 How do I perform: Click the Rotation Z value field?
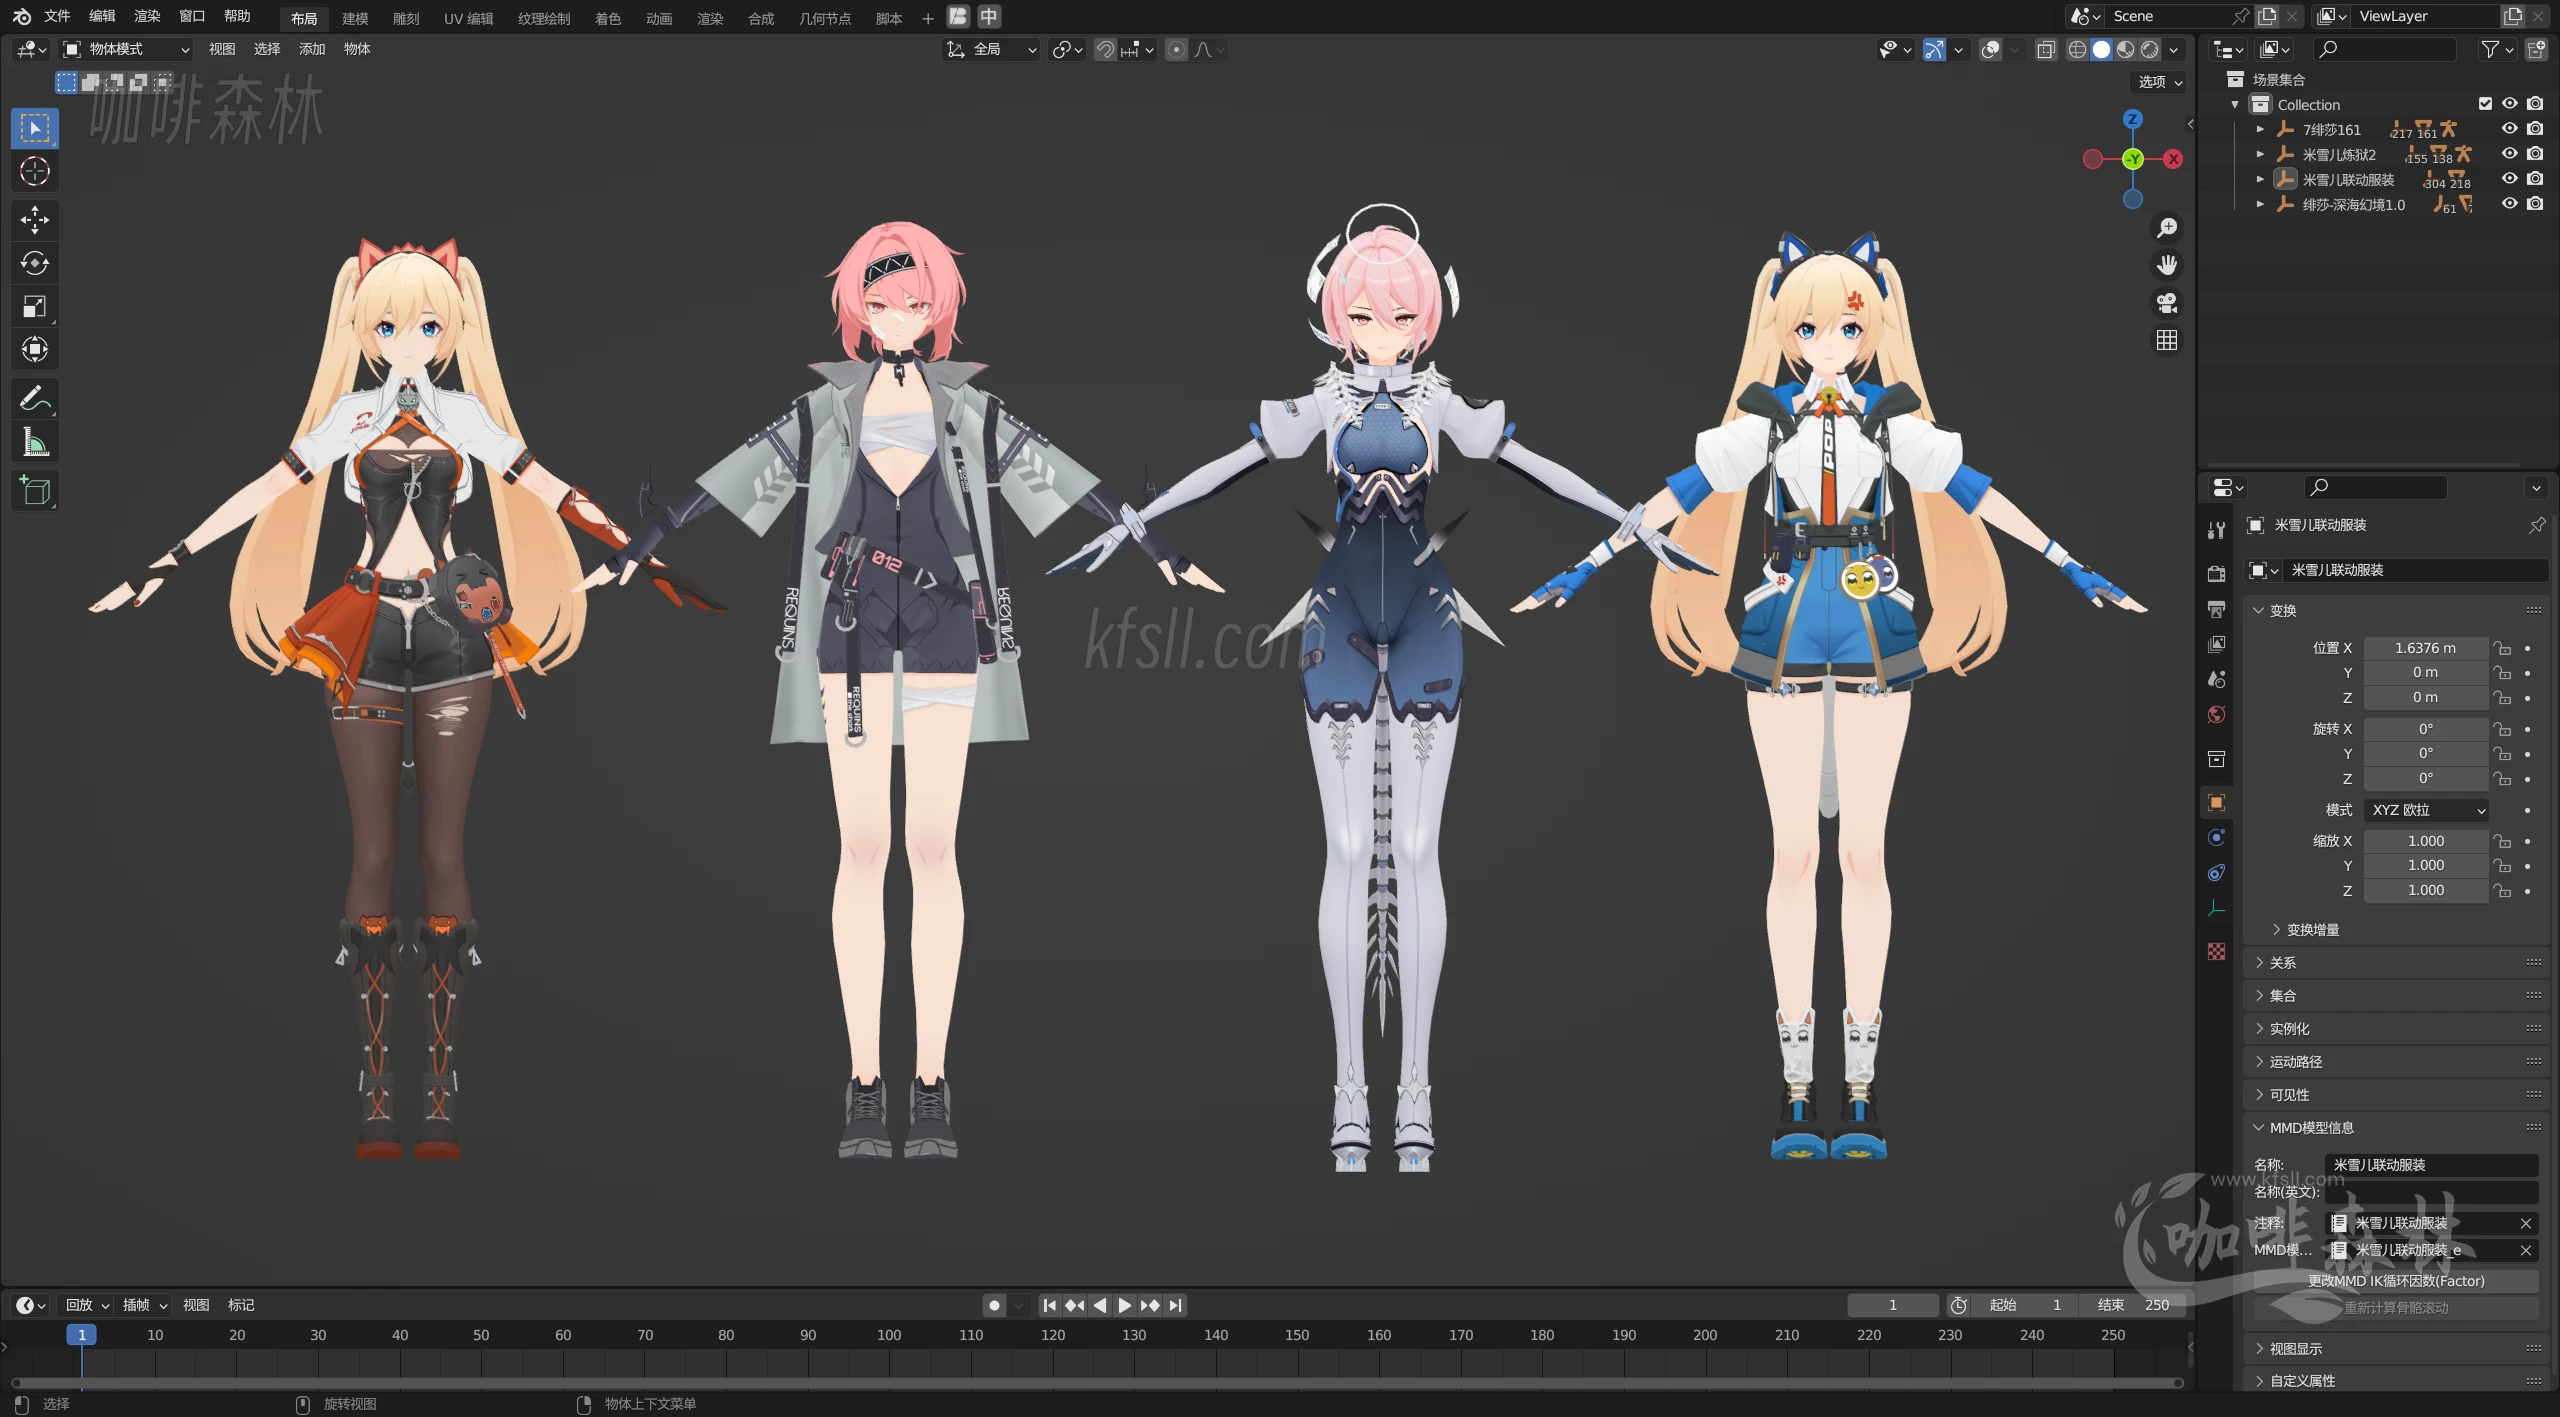click(x=2426, y=779)
